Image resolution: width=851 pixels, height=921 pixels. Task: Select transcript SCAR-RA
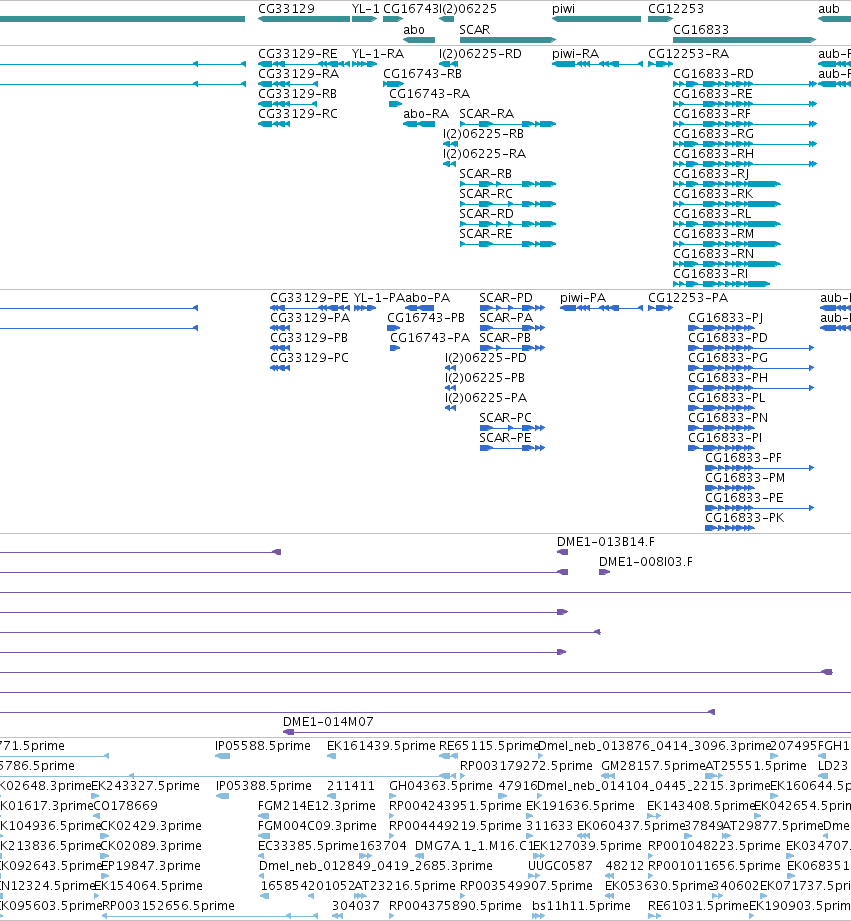[x=486, y=114]
